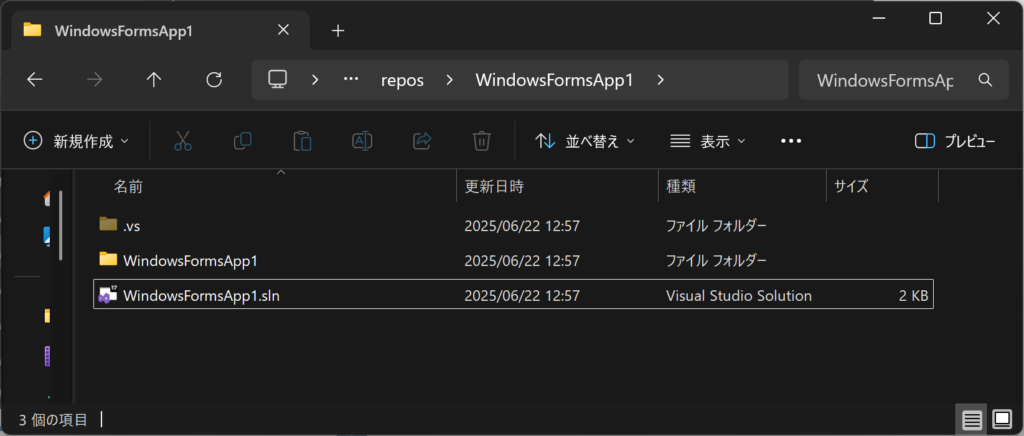Click the PC monitor icon in address bar

click(x=278, y=80)
